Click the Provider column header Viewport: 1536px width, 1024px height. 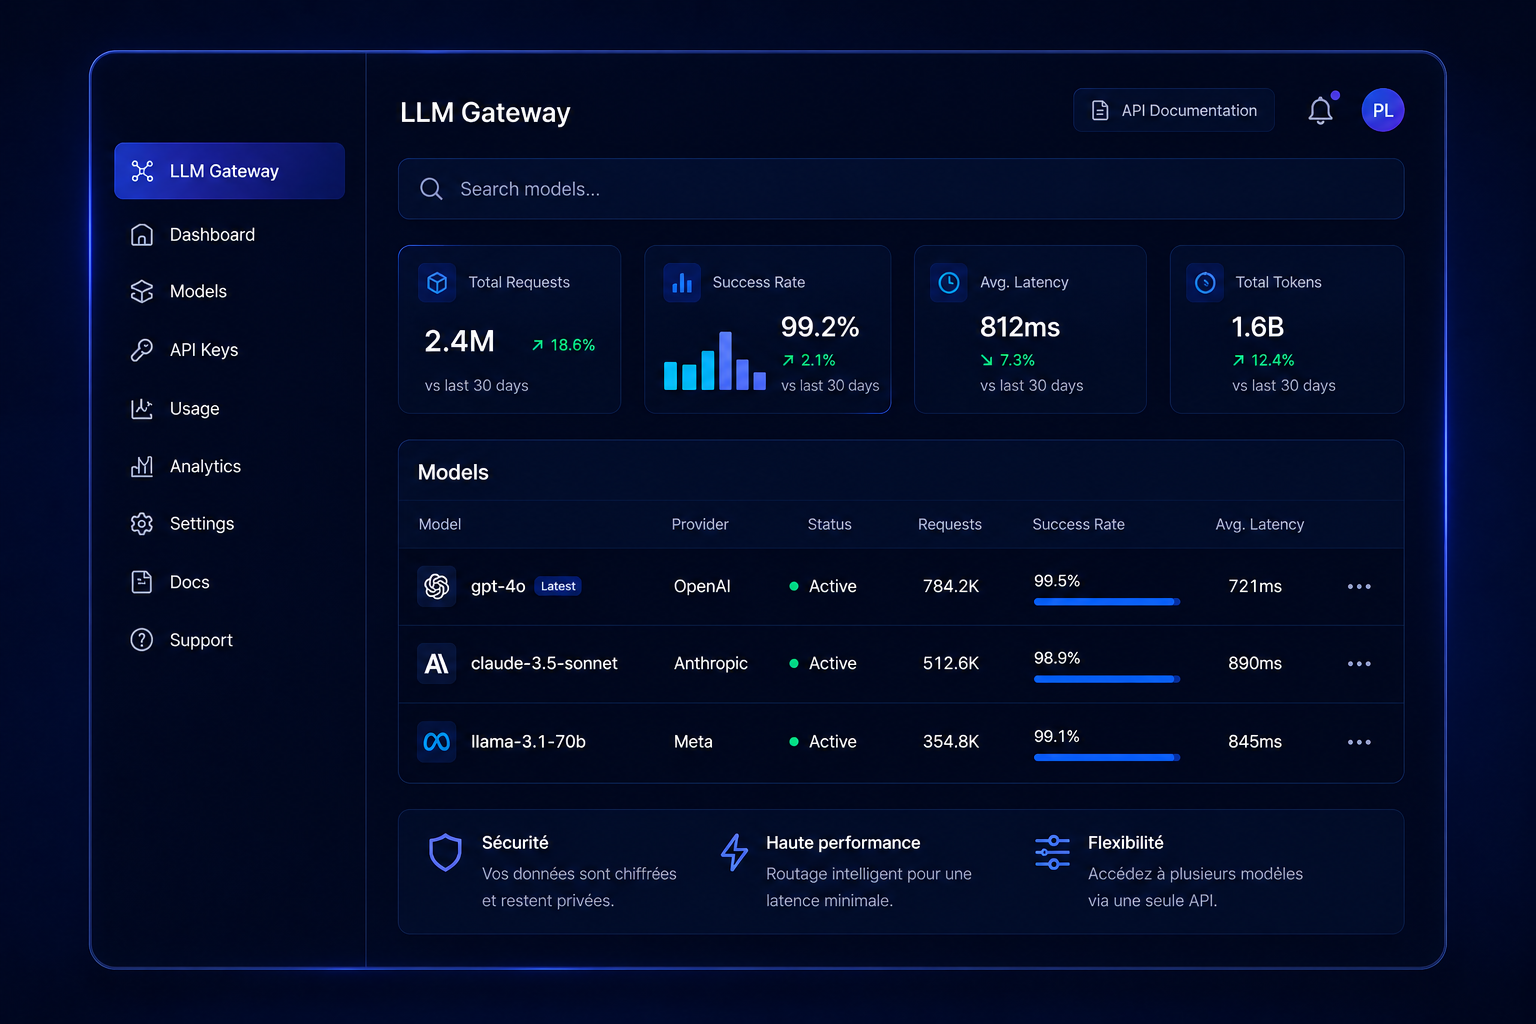point(700,524)
